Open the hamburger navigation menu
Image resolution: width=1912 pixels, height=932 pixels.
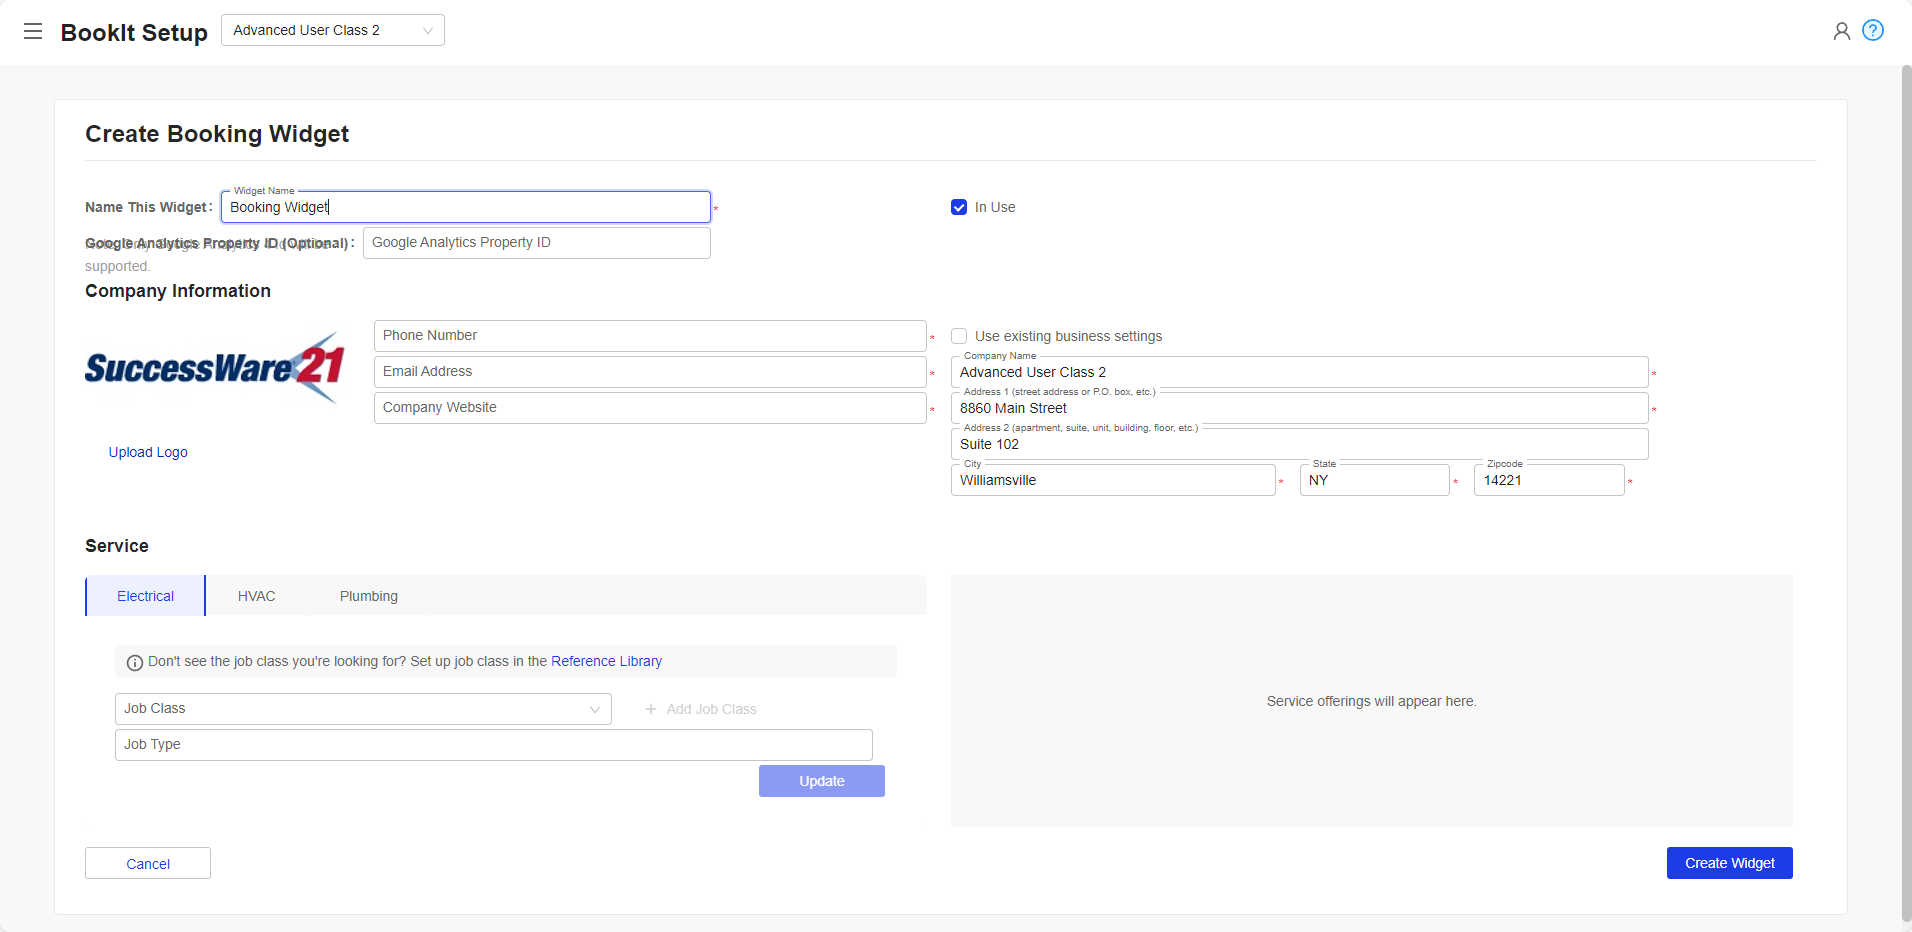[33, 31]
